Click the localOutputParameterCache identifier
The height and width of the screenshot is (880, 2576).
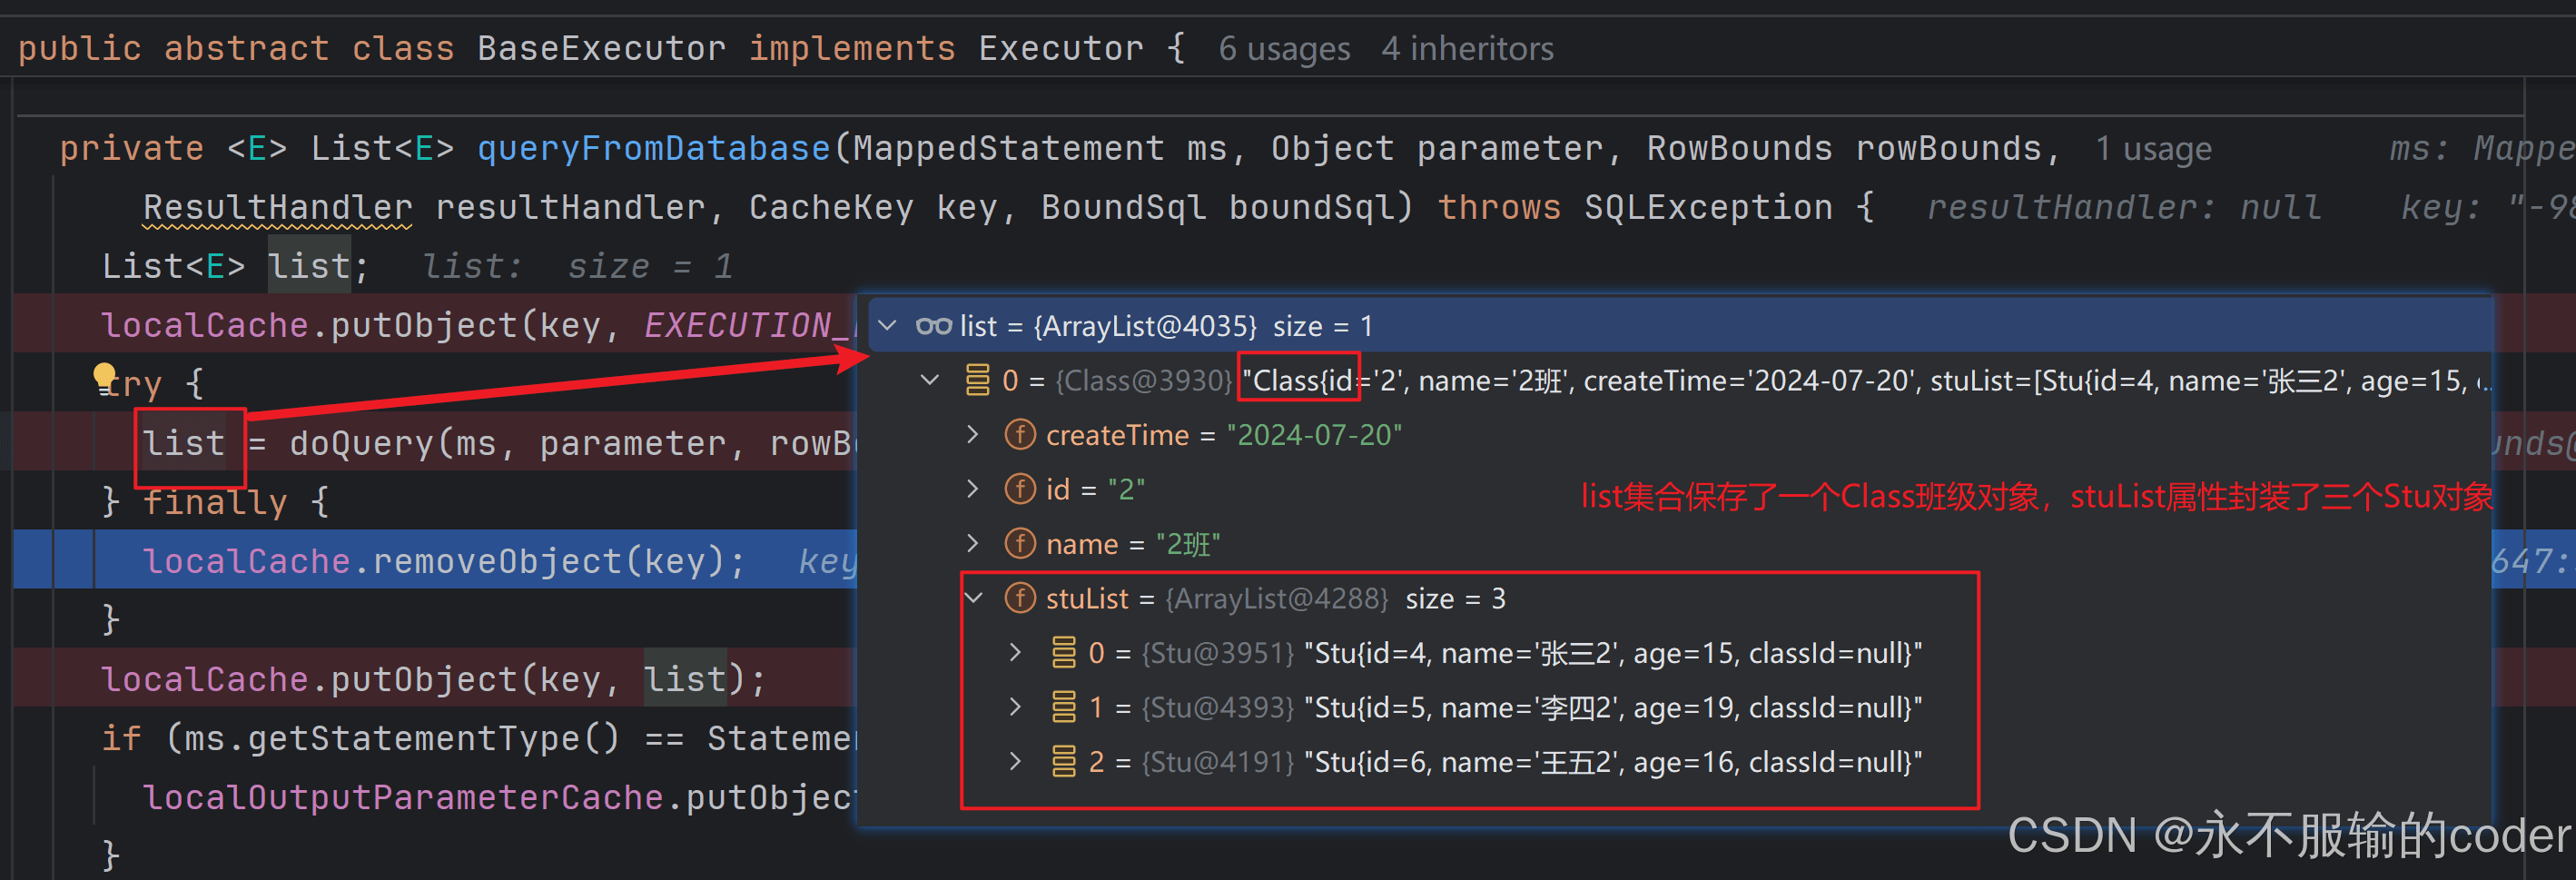tap(403, 796)
